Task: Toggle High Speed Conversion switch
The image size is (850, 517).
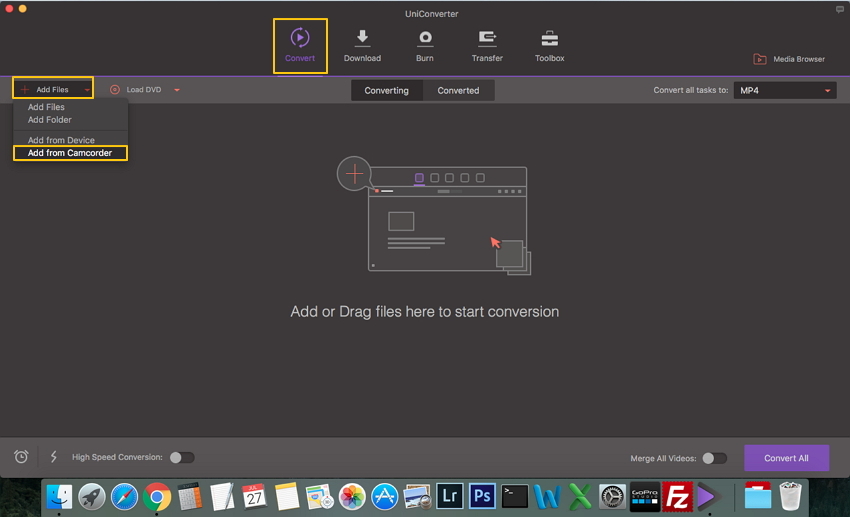Action: click(182, 457)
